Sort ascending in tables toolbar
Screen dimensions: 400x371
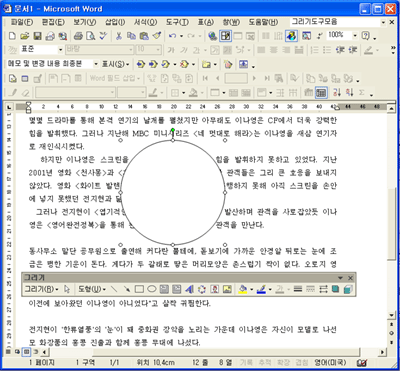coord(337,92)
